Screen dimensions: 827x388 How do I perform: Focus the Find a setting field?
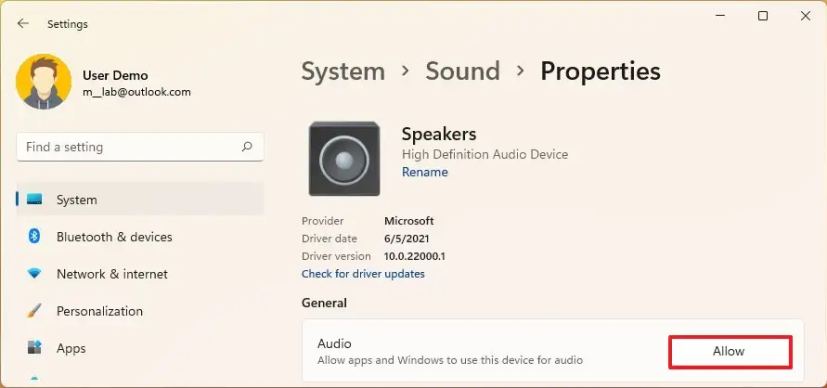[x=140, y=147]
